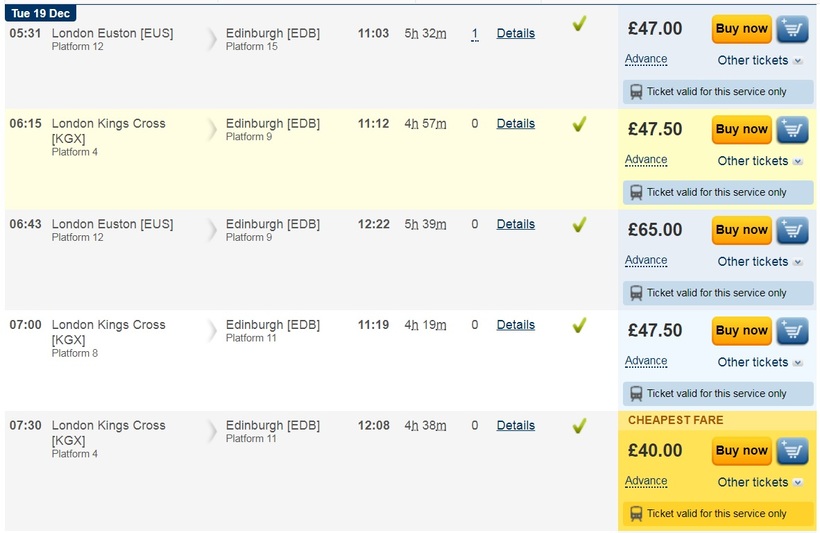Click train icon on 05:31 service validity note
Screen dimensions: 820x533
(x=636, y=92)
